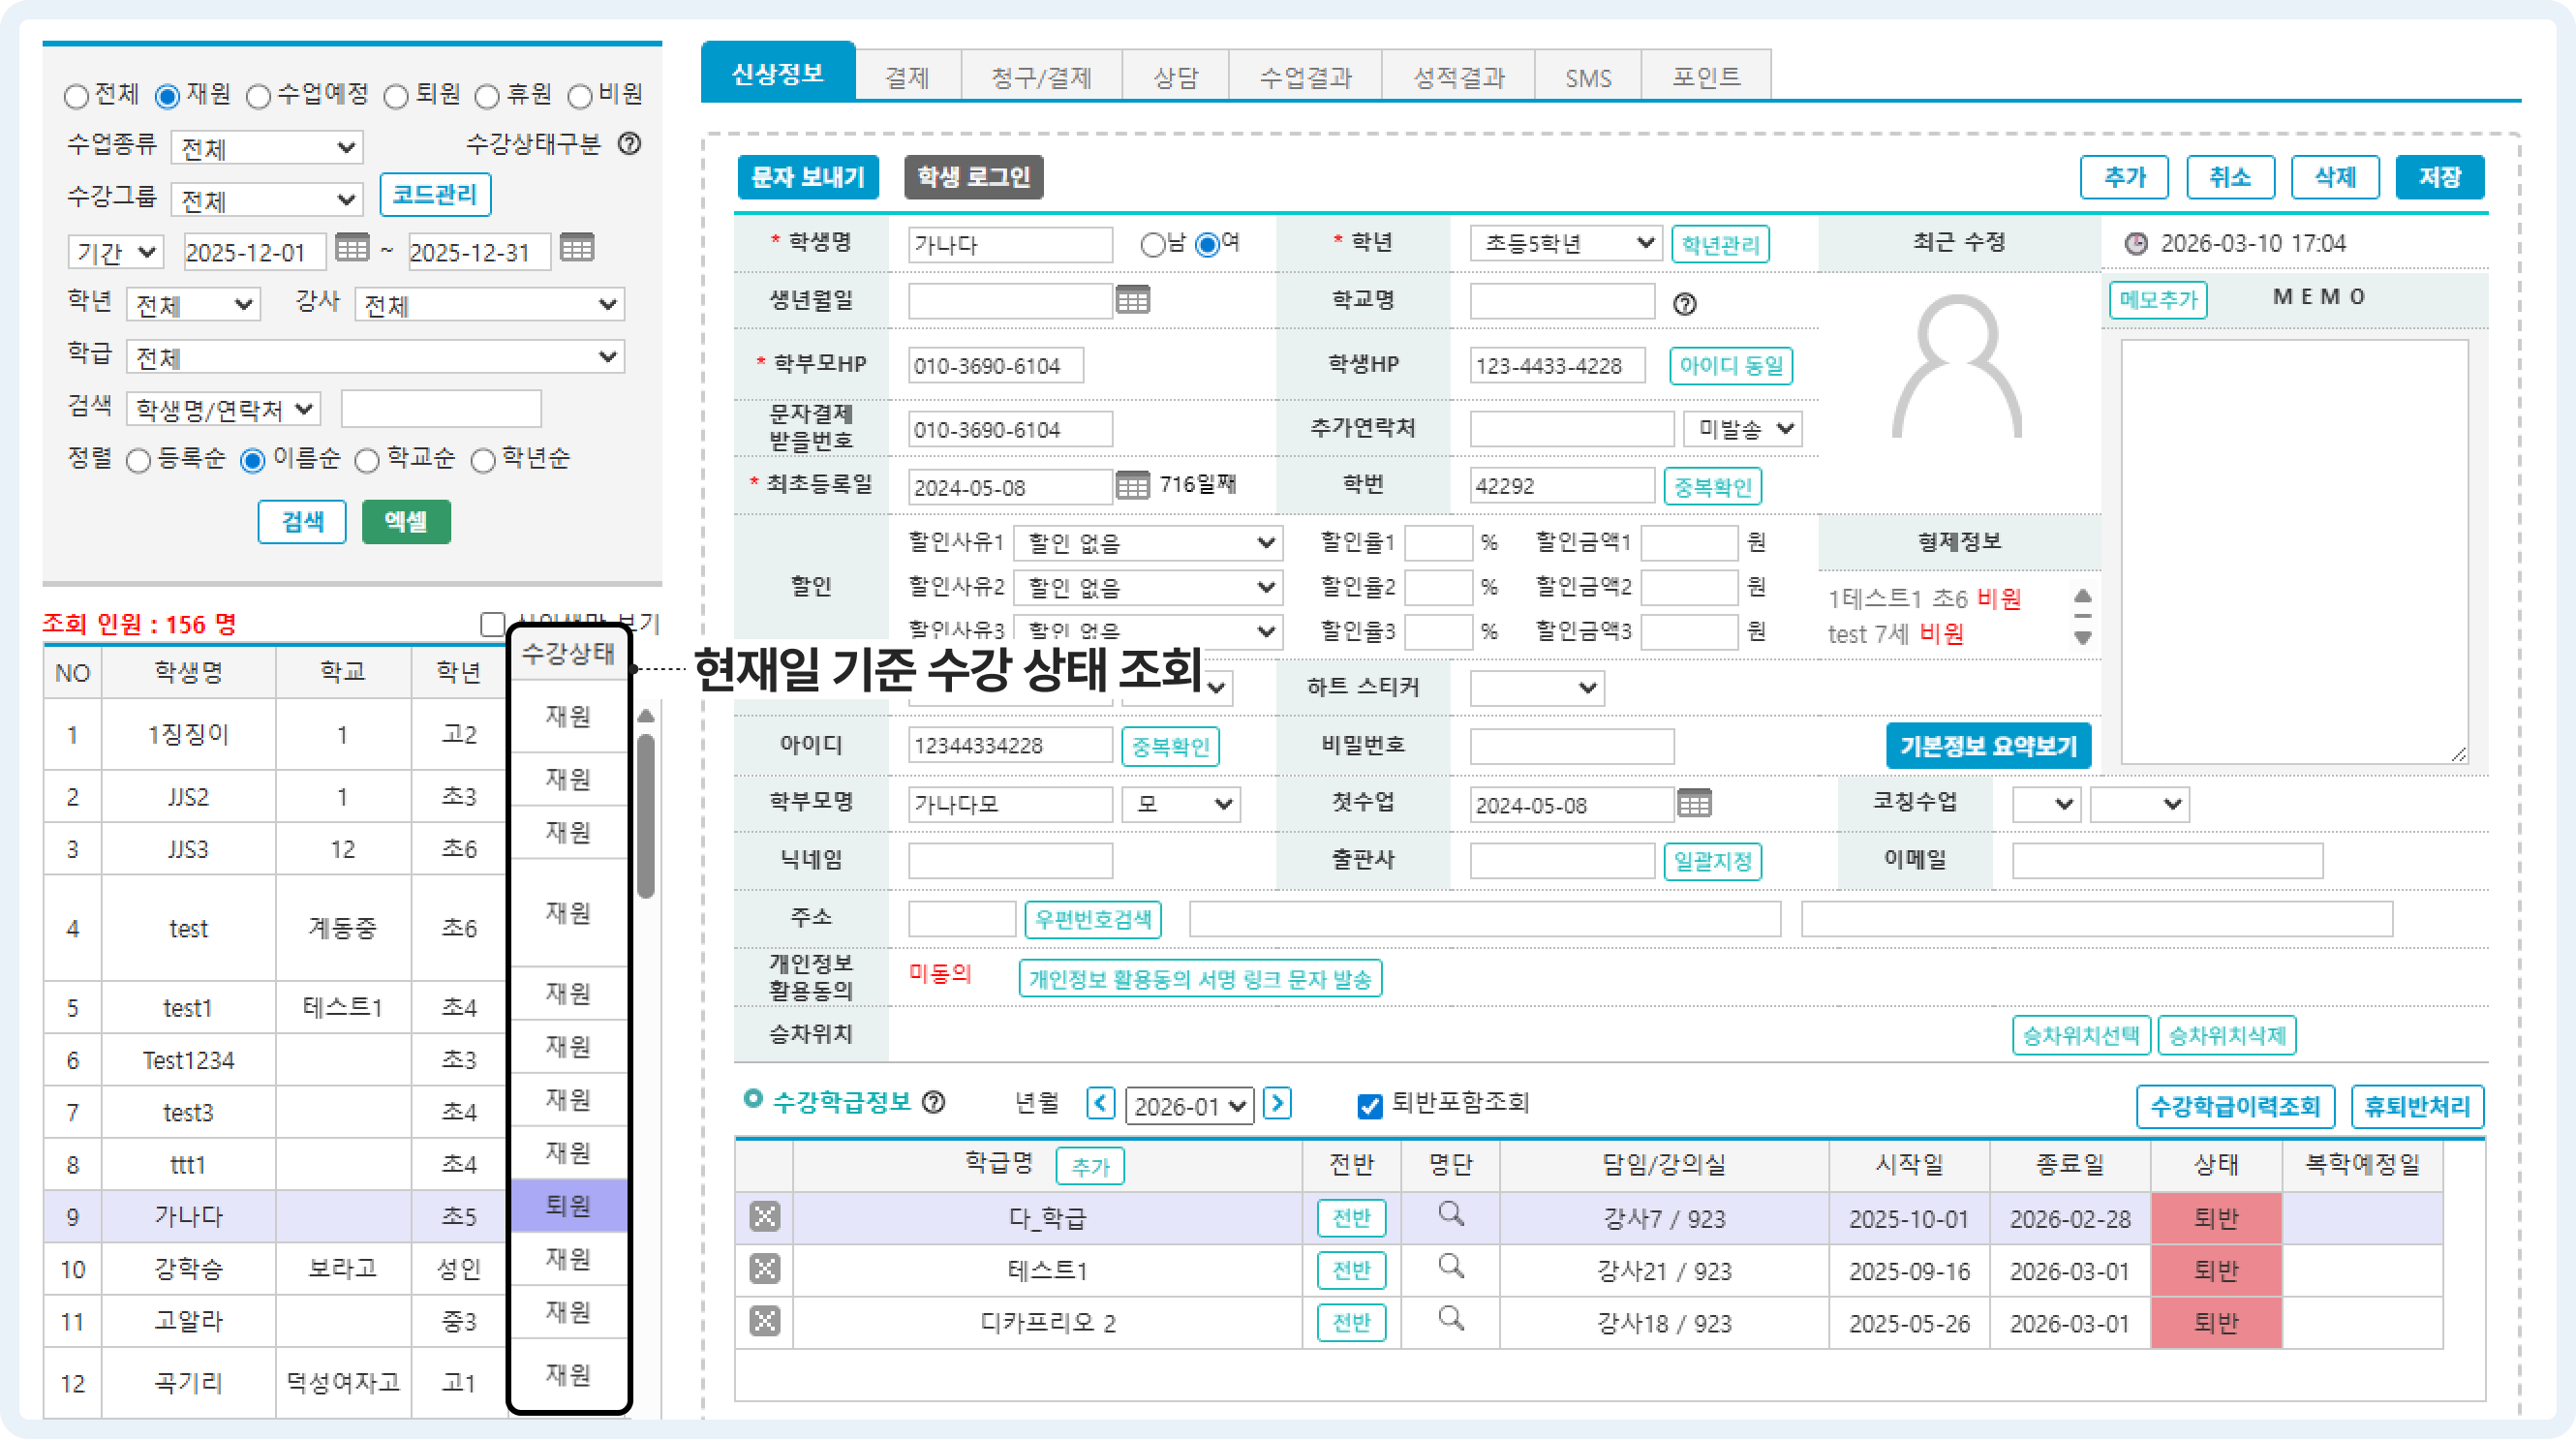The image size is (2576, 1439).
Task: Expand the 초등5학년 grade dropdown
Action: [1565, 243]
